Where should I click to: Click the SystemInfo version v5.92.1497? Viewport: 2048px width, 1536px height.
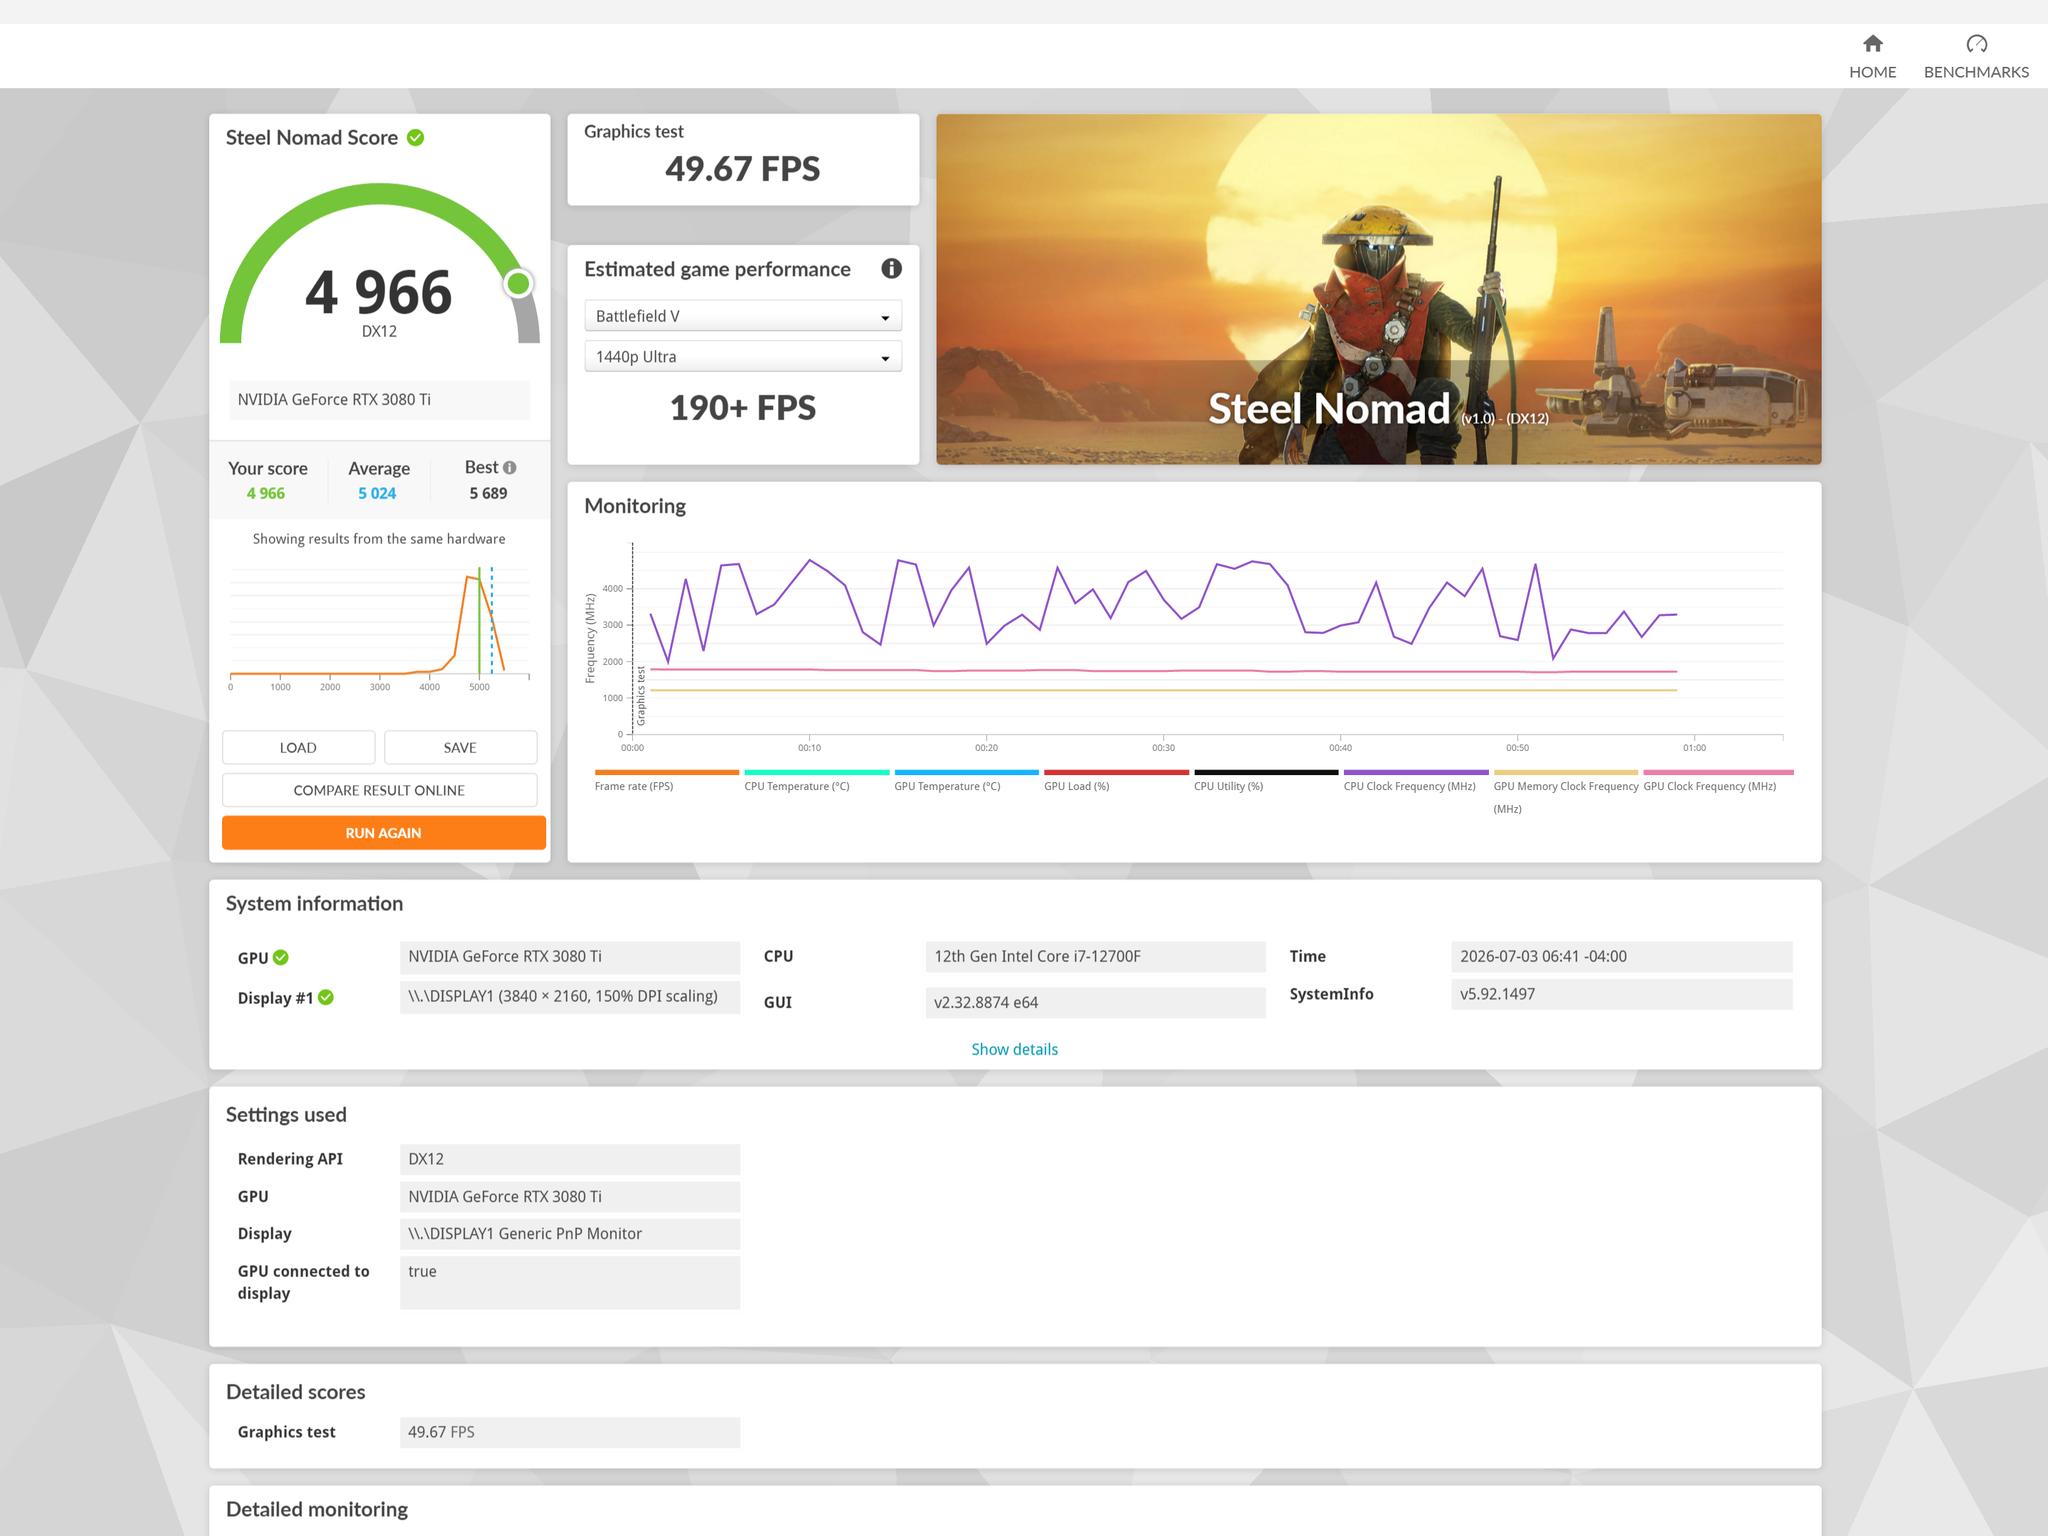tap(1621, 995)
